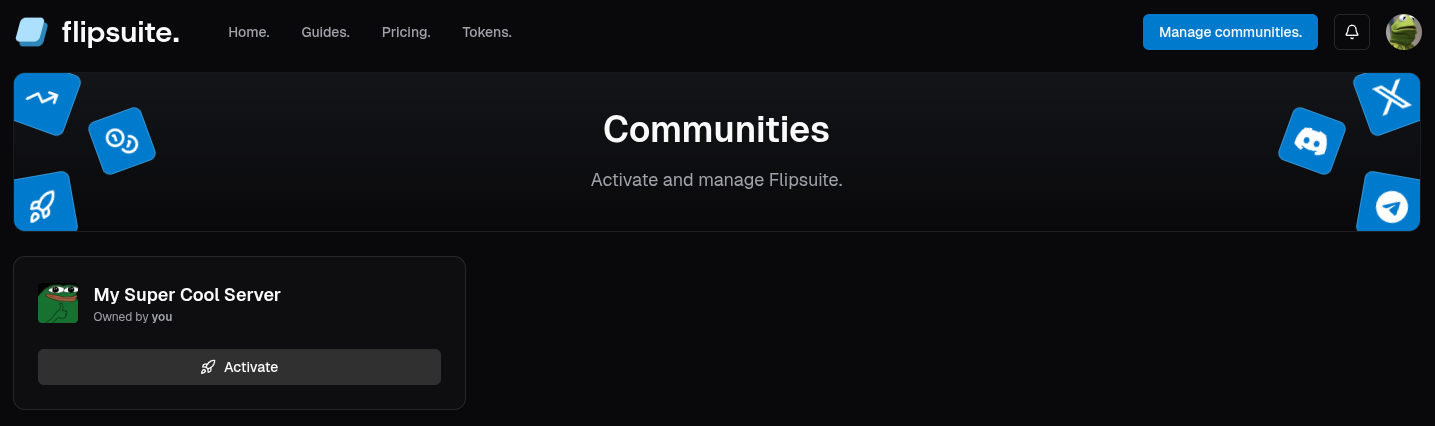1435x426 pixels.
Task: Click the Telegram paper plane tile
Action: point(1390,204)
